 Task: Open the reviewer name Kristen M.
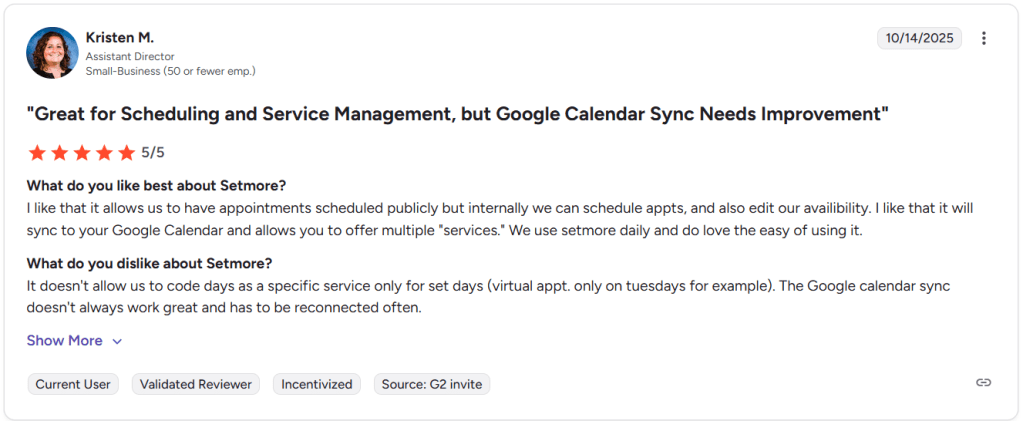click(118, 37)
